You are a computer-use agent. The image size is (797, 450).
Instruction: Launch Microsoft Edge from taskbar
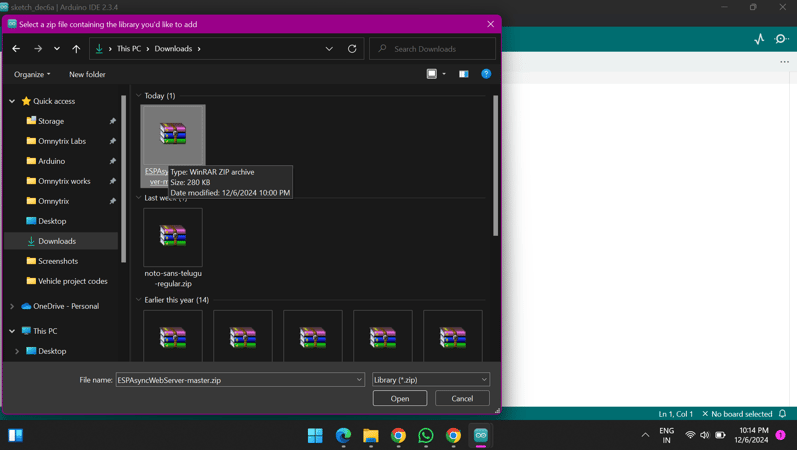[343, 435]
